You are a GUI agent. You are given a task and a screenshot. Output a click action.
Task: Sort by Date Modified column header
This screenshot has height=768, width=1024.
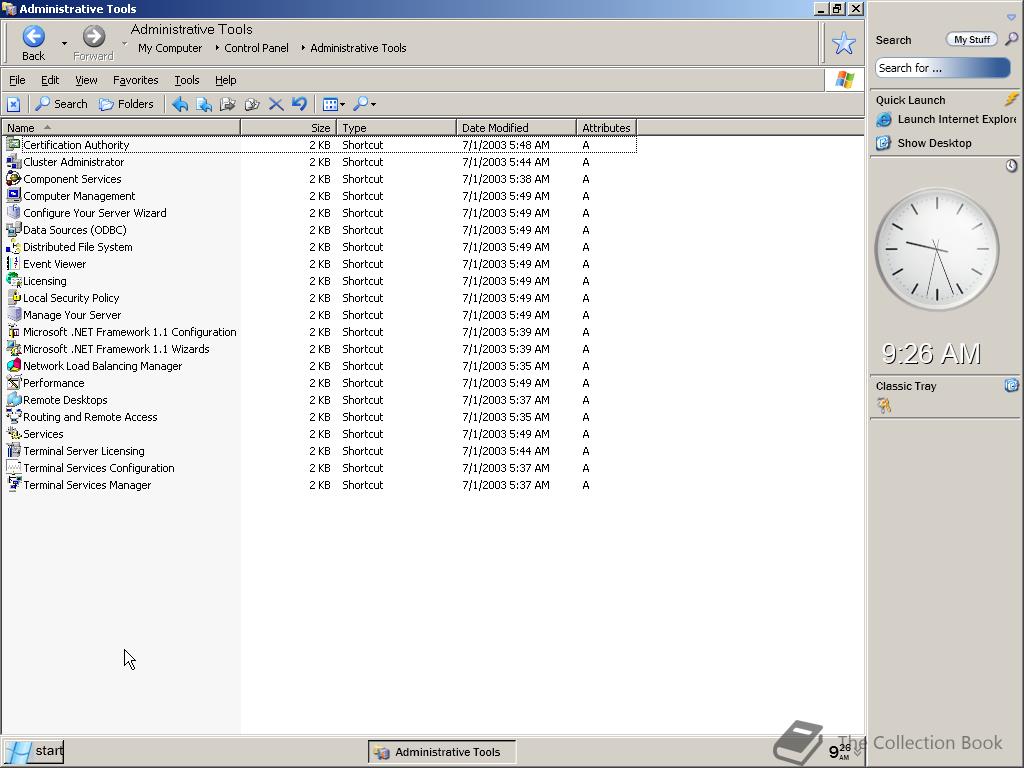click(517, 127)
